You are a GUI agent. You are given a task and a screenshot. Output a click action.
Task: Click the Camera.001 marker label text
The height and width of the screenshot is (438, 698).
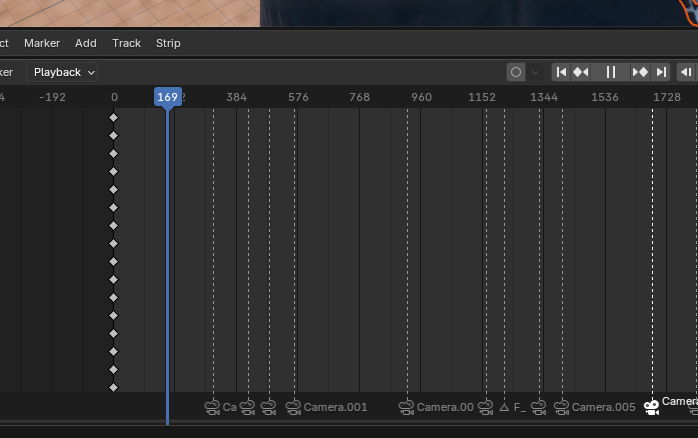[x=336, y=407]
